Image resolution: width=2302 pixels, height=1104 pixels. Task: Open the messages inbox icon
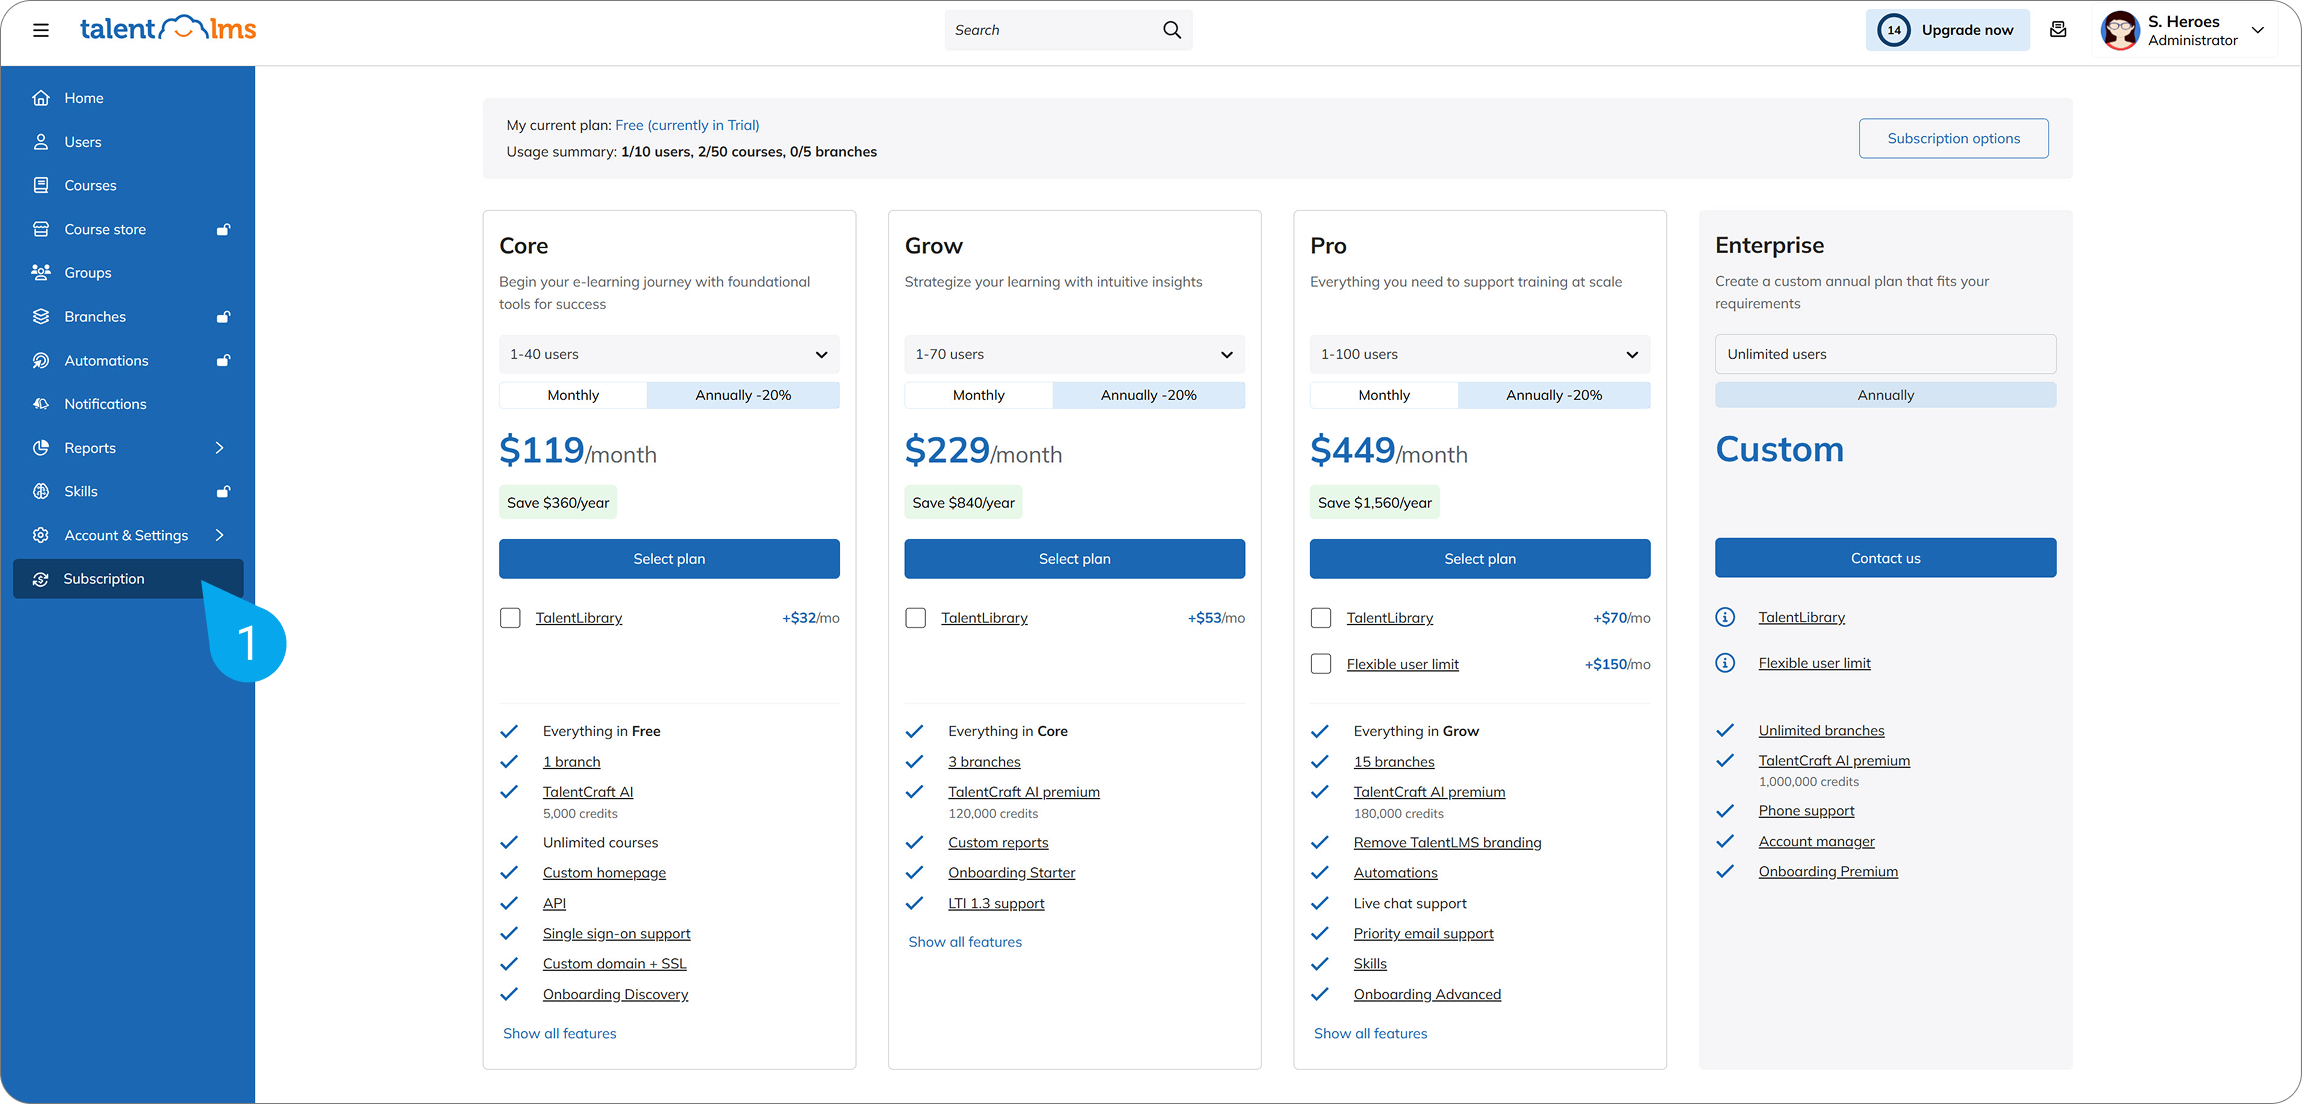pyautogui.click(x=2058, y=30)
